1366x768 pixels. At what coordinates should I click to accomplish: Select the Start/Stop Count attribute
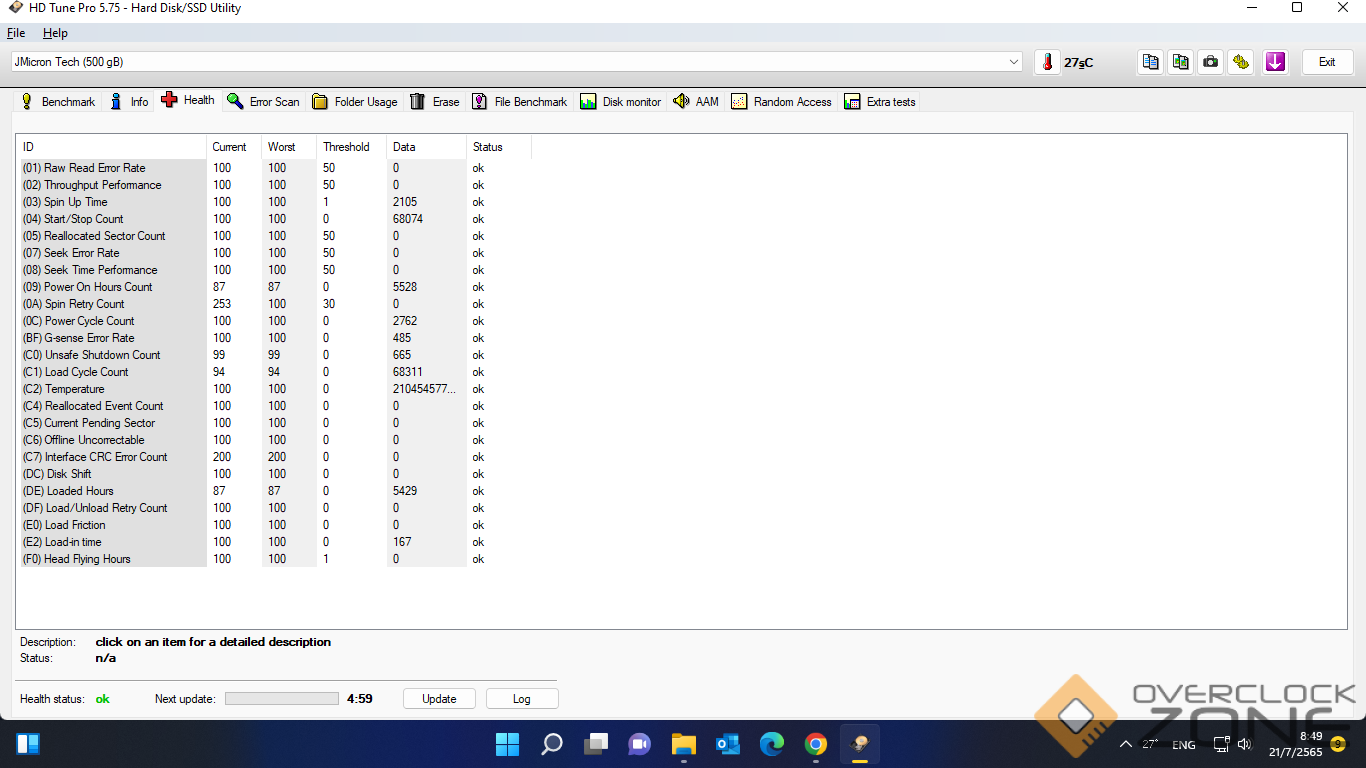(x=276, y=219)
